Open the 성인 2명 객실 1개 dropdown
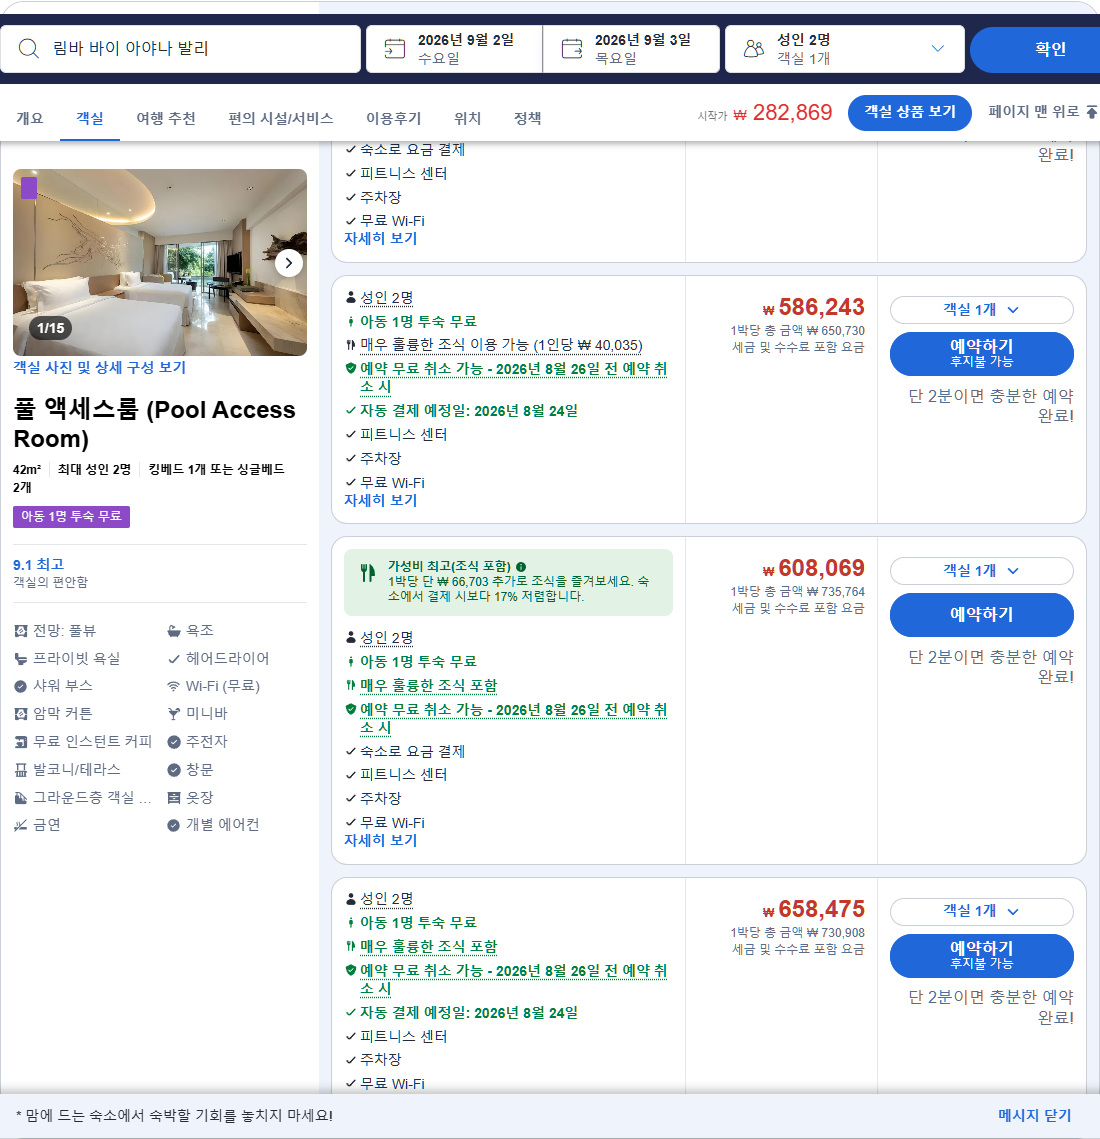 [844, 49]
